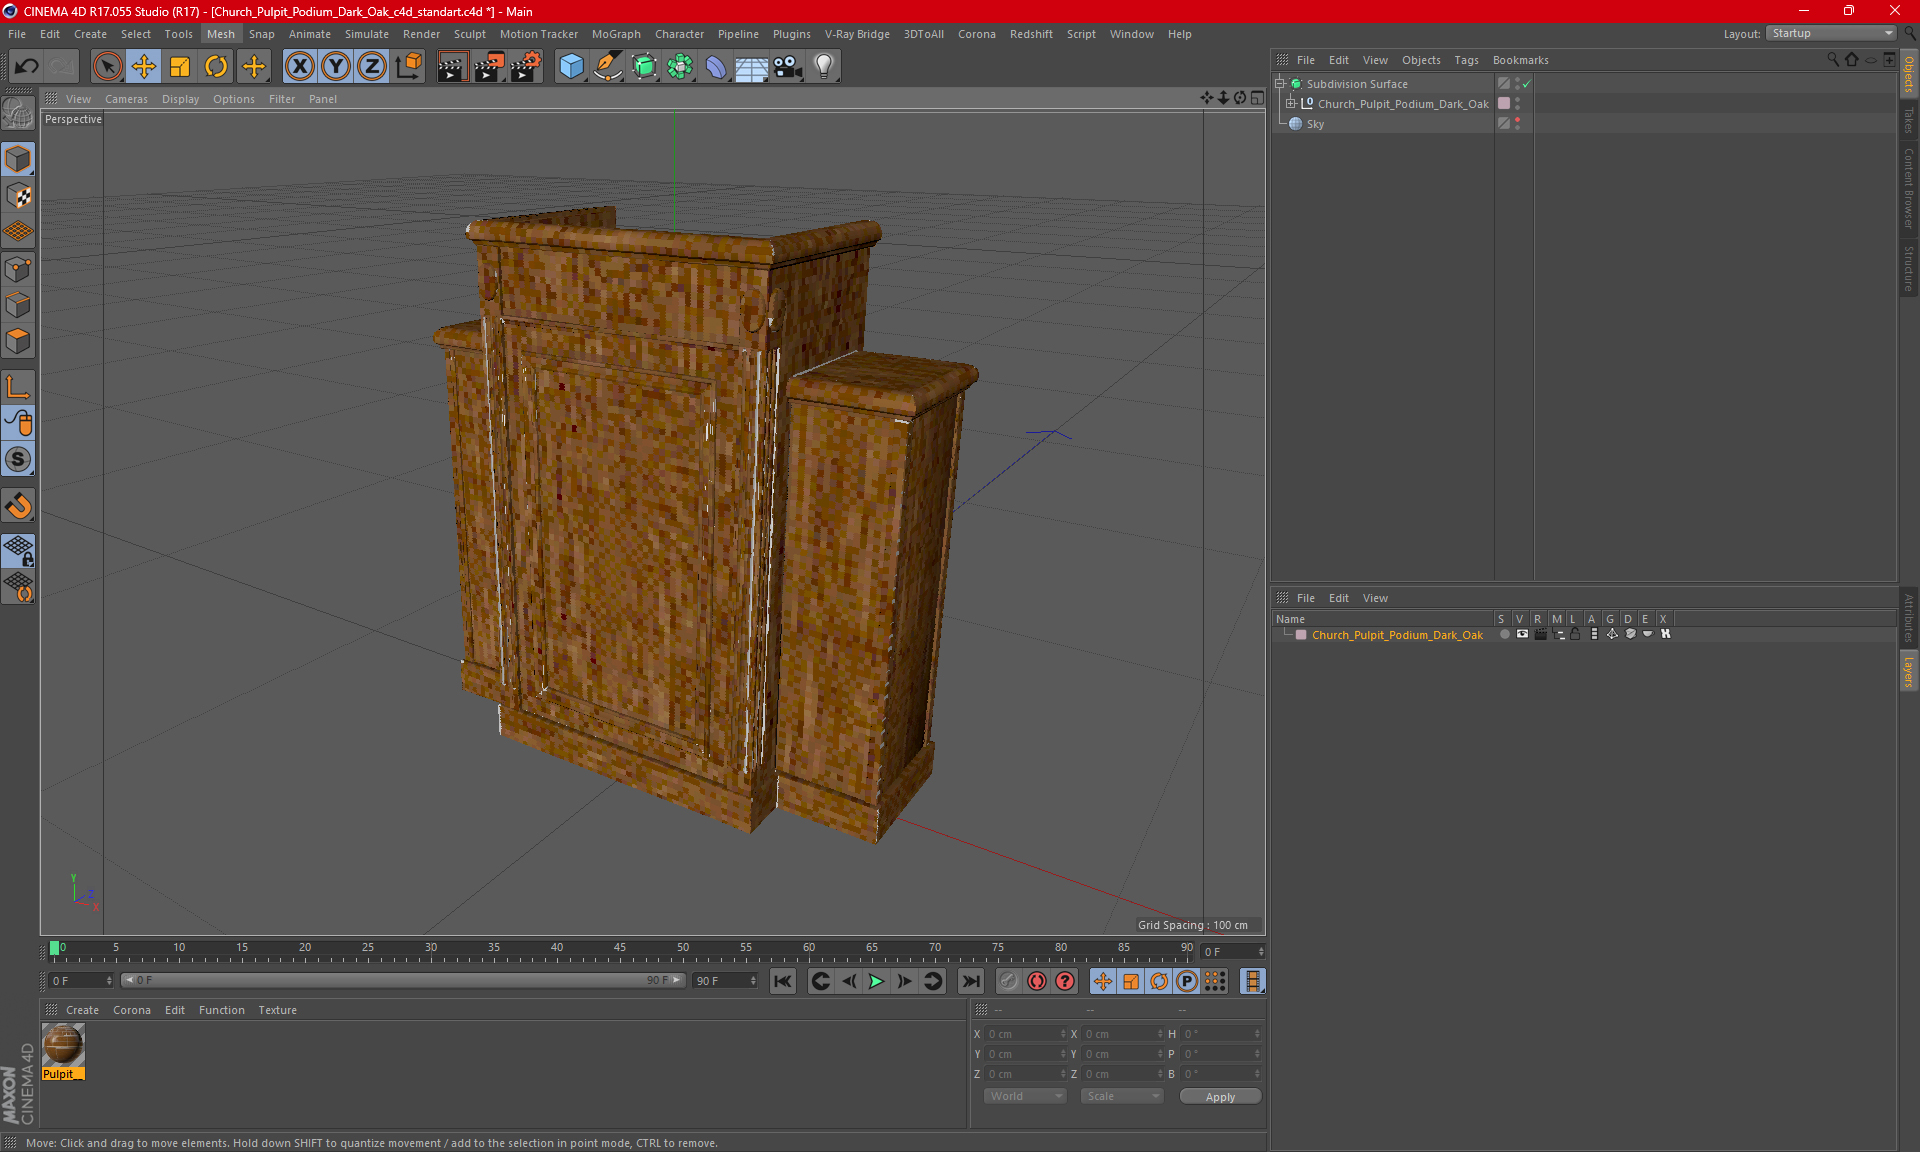Switch to Polygons mode

coord(18,341)
